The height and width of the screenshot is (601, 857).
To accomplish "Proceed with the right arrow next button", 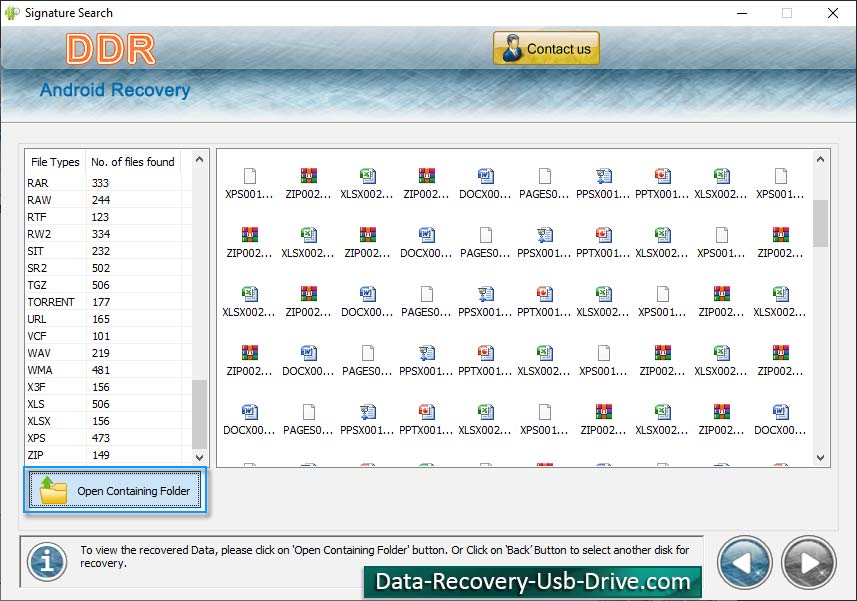I will coord(809,563).
